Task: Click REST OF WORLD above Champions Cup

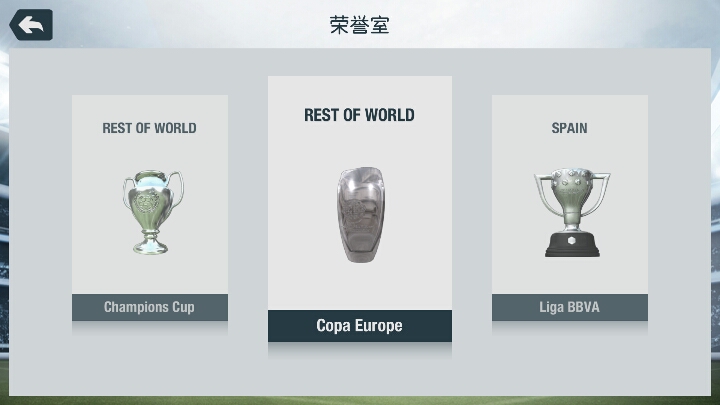Action: [149, 128]
